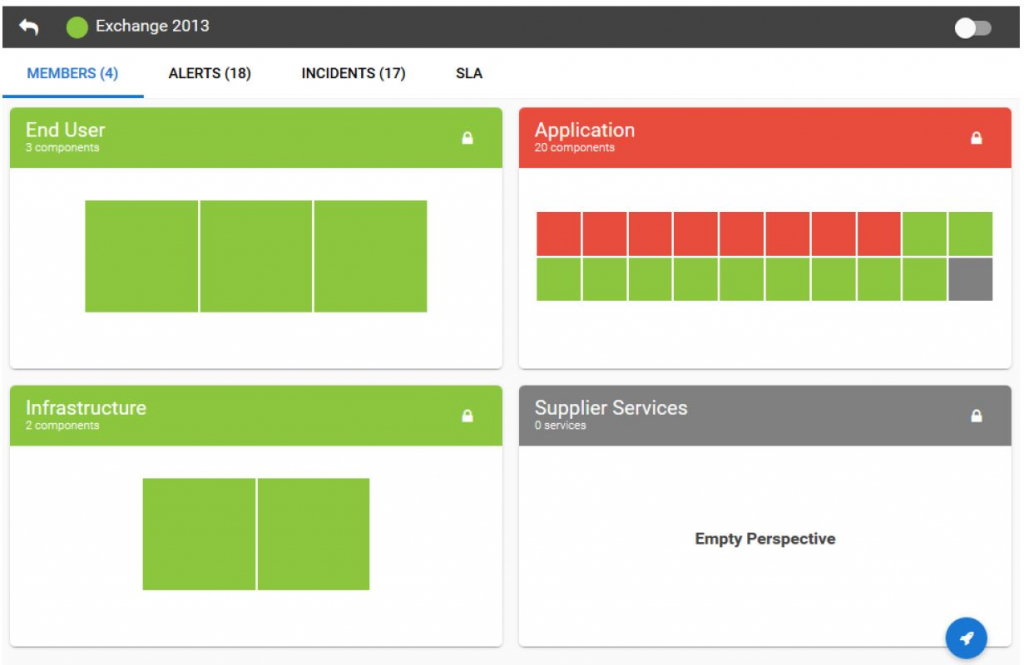1024x665 pixels.
Task: Select the first green tile in Application bottom row
Action: pyautogui.click(x=558, y=280)
